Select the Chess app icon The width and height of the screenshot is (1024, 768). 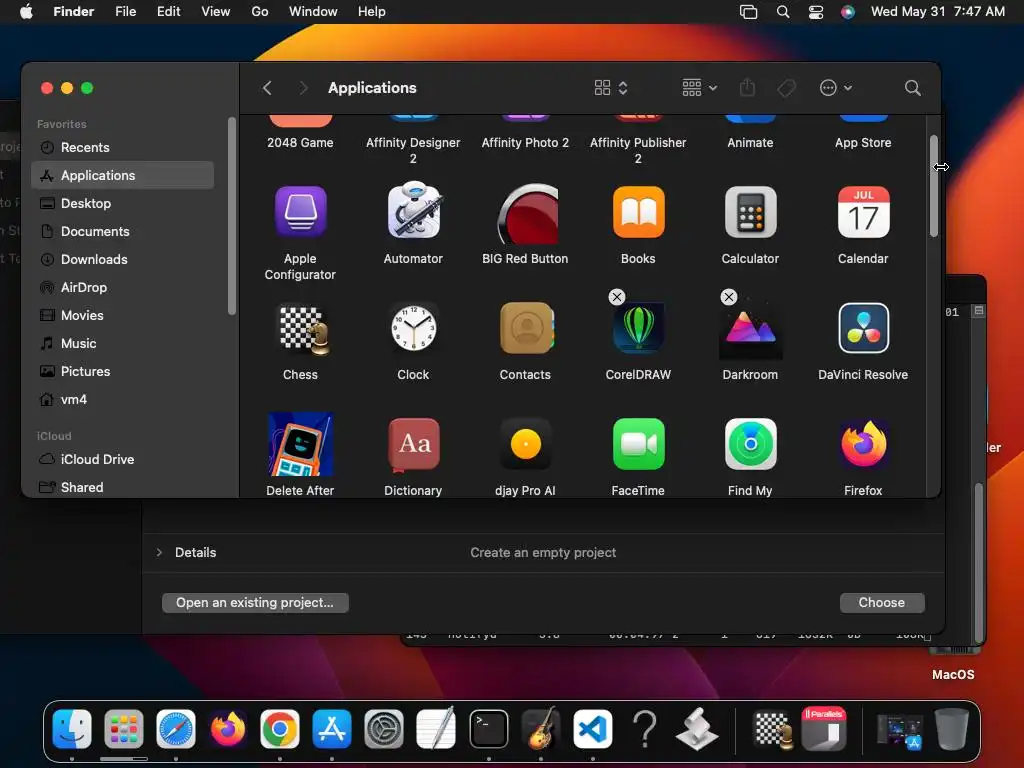pyautogui.click(x=303, y=329)
